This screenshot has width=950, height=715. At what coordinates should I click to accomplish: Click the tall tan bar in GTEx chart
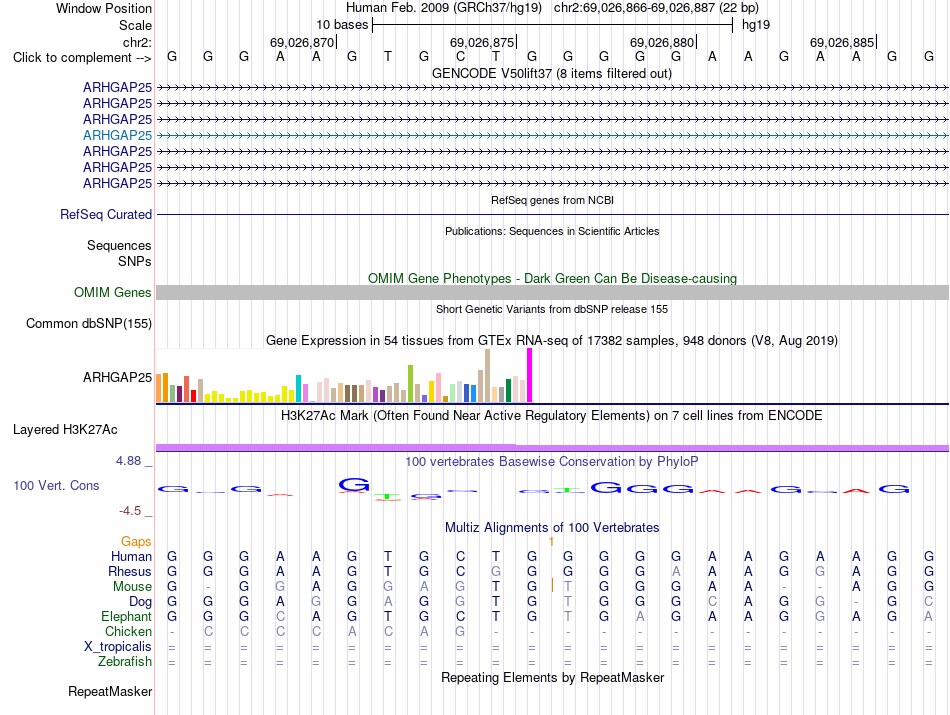487,376
